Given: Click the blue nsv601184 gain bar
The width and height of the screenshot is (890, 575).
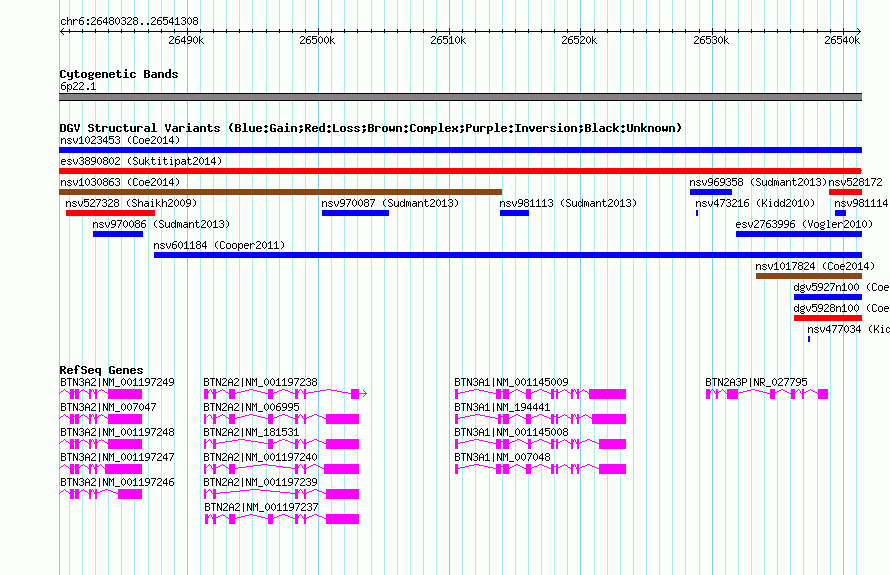Looking at the screenshot, I should [x=508, y=255].
